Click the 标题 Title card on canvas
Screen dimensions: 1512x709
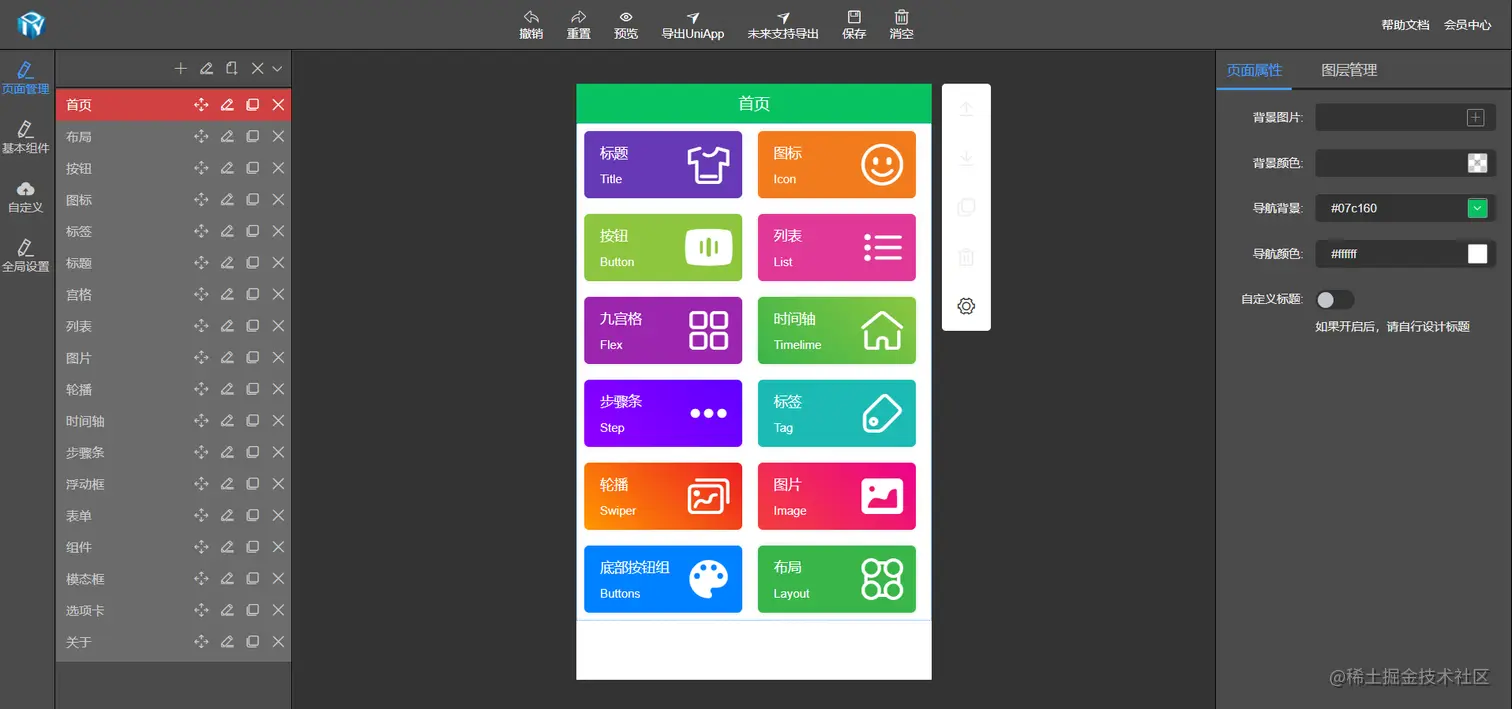(663, 164)
